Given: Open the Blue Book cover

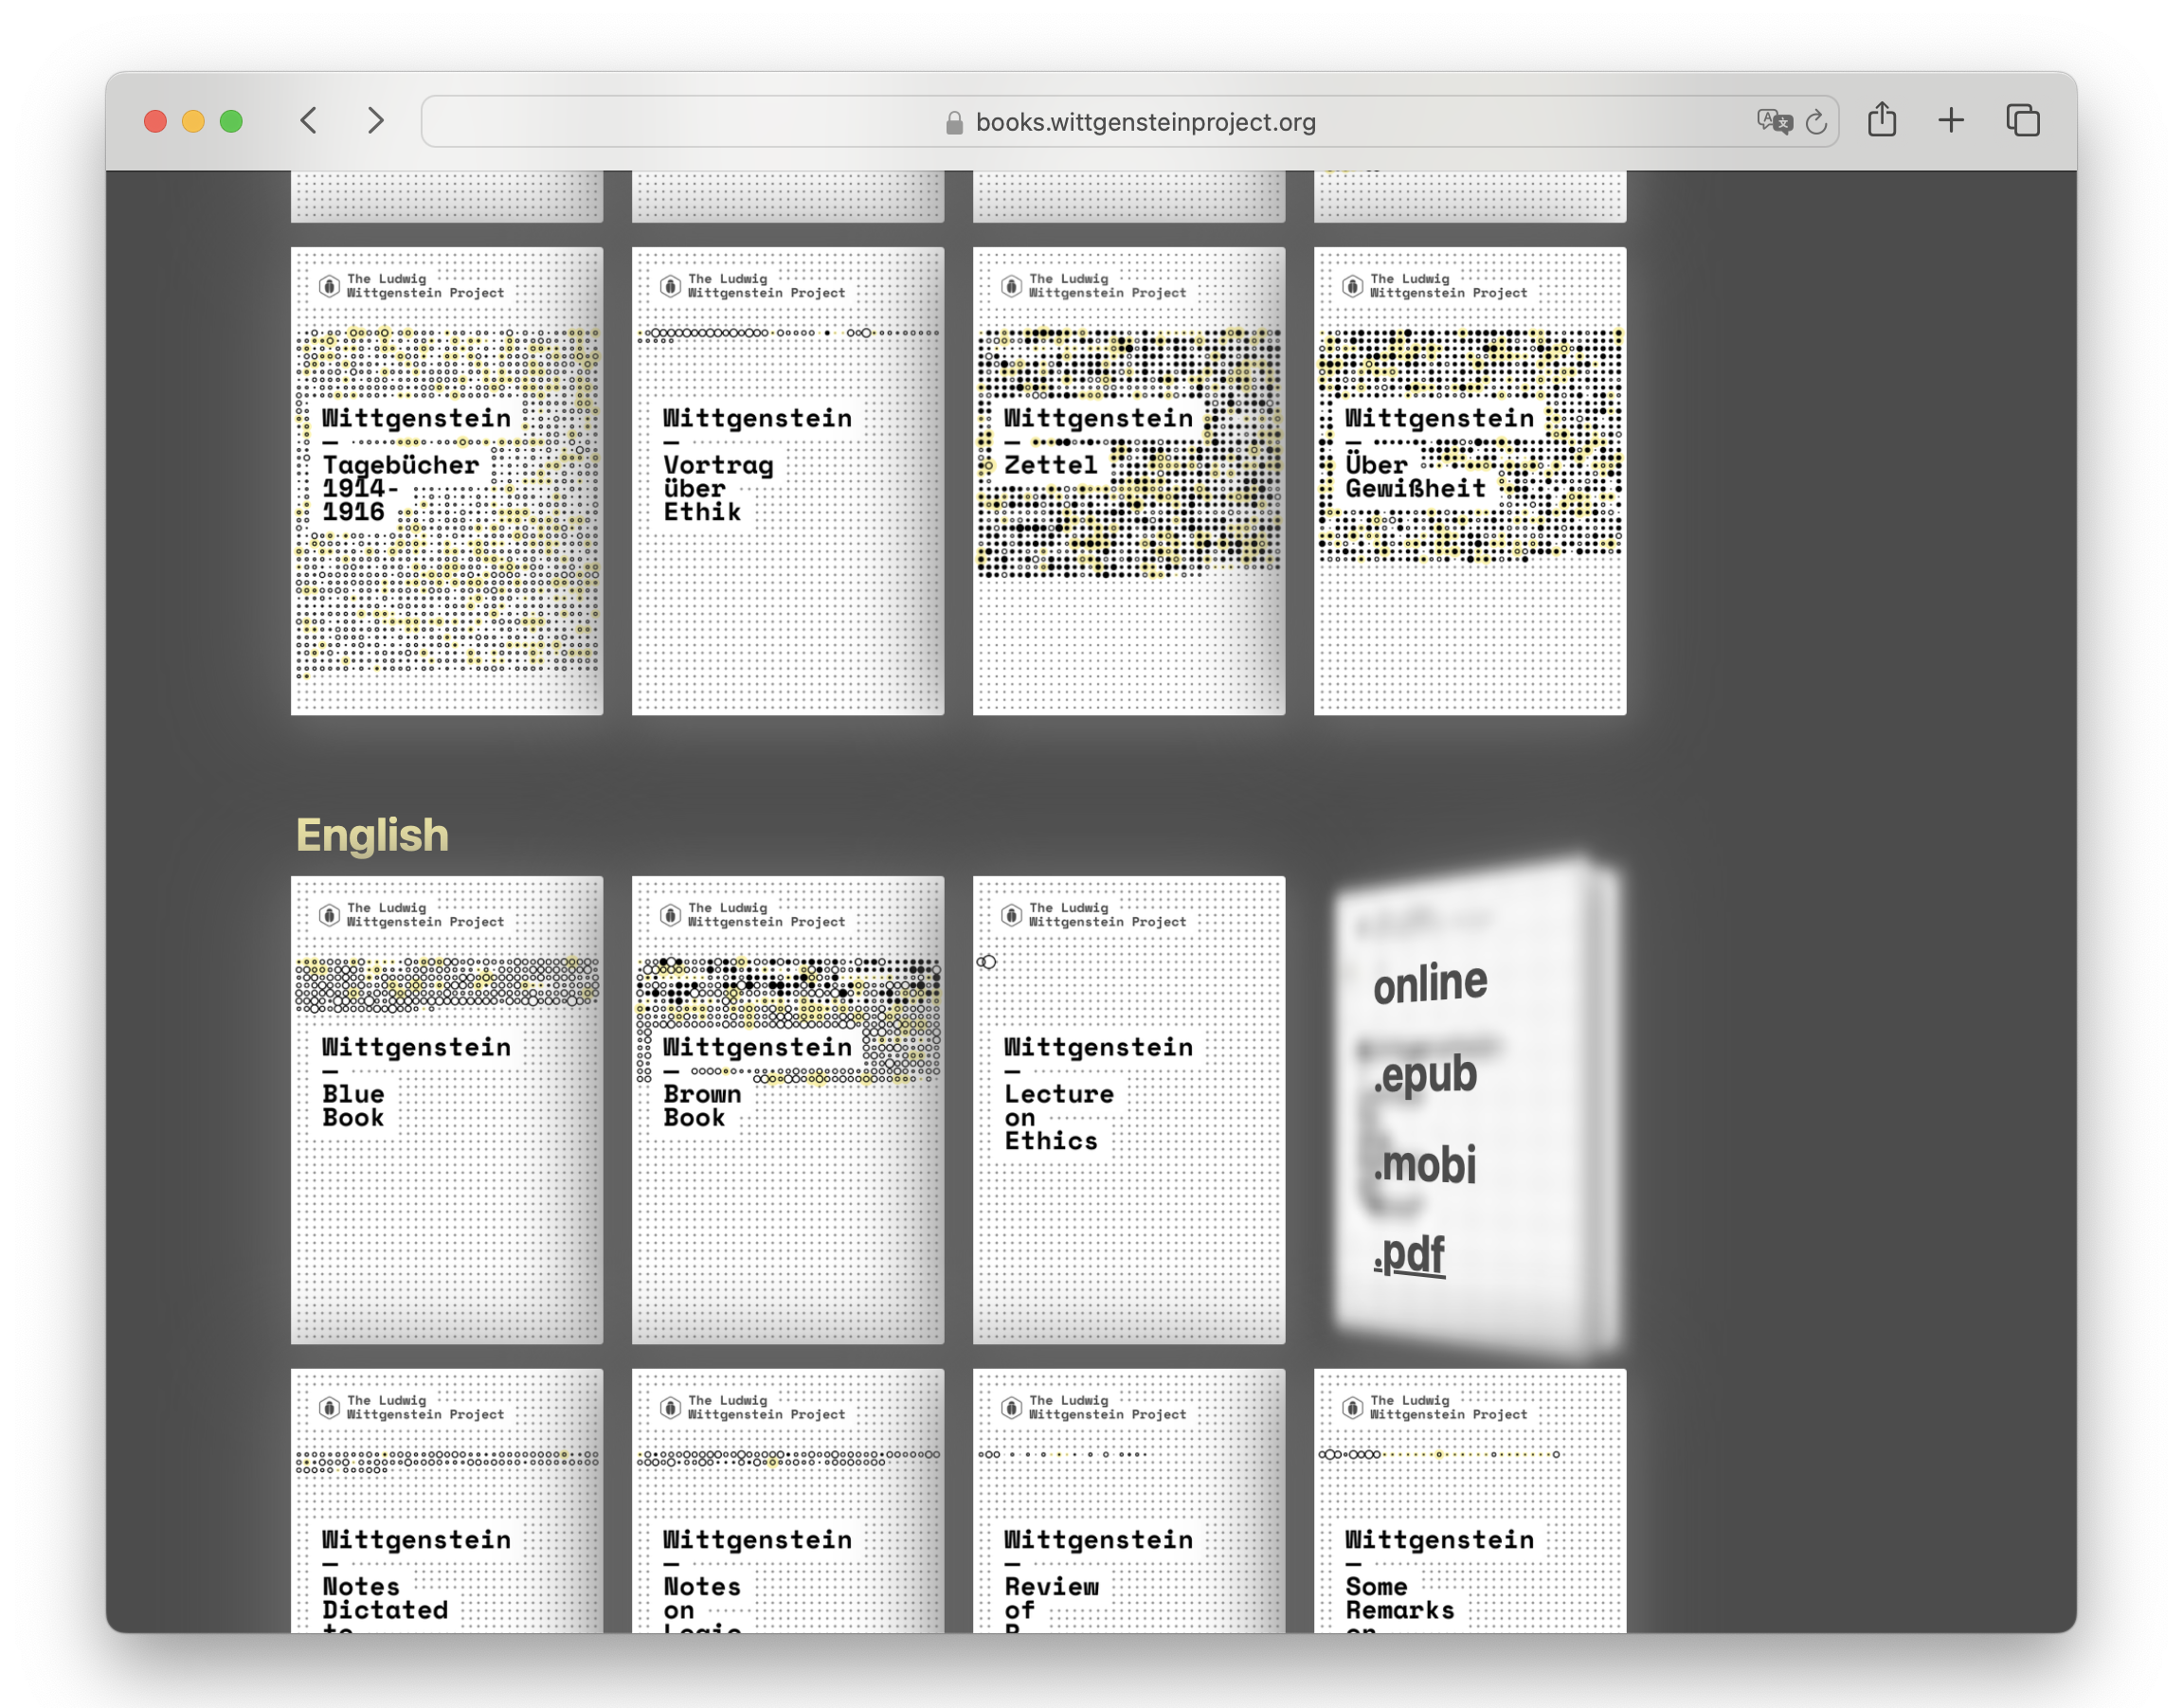Looking at the screenshot, I should 446,1110.
